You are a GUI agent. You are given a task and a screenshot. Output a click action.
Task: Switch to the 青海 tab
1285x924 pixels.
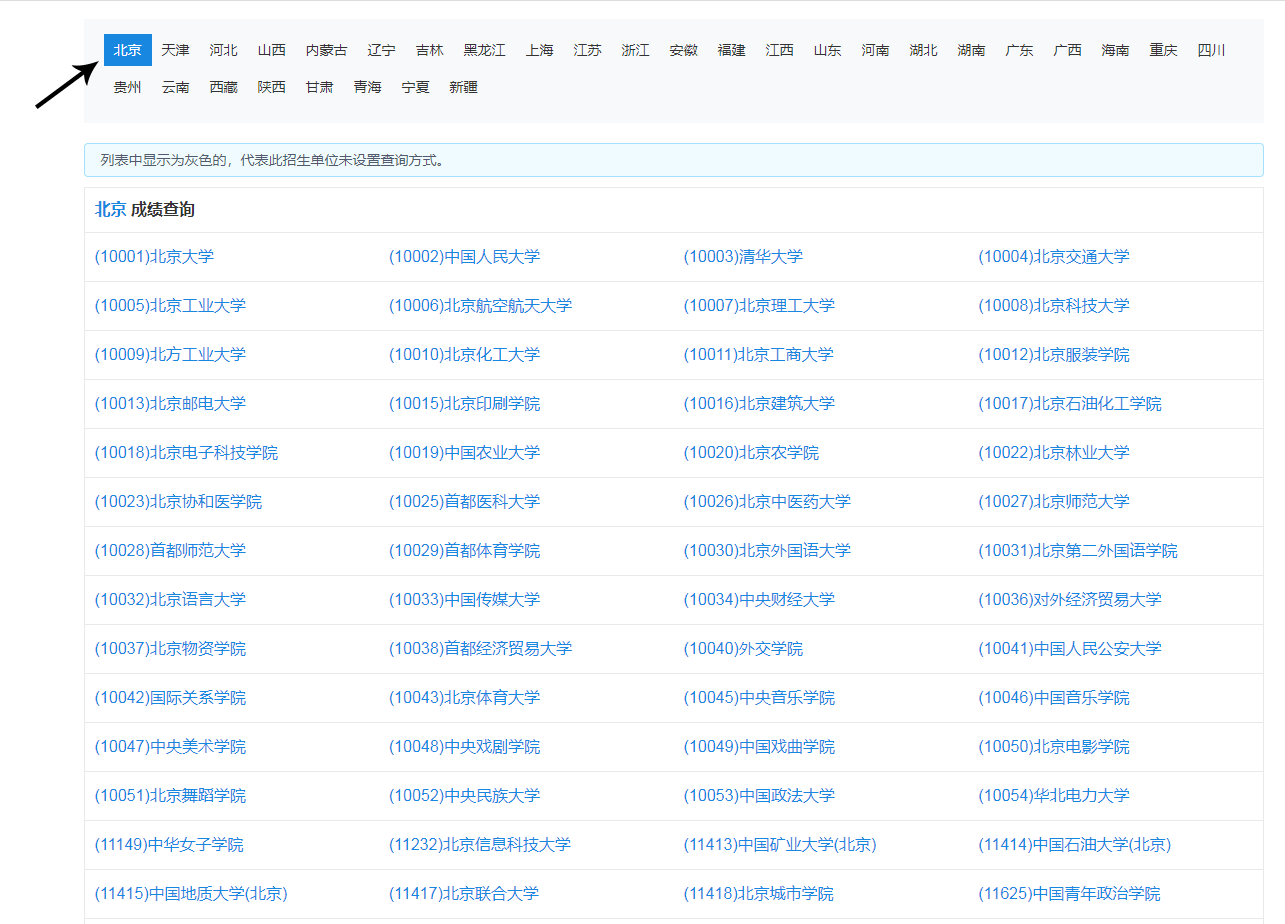368,87
